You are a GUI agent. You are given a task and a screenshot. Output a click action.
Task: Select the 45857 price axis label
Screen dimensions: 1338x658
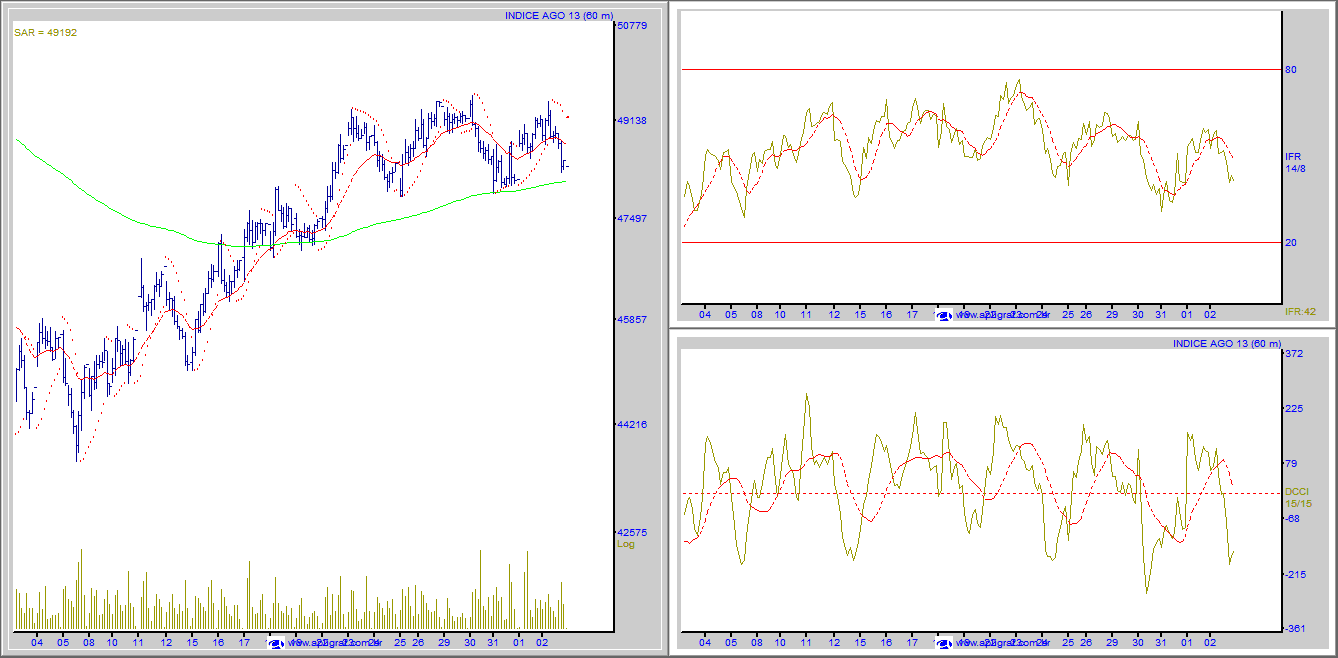pyautogui.click(x=633, y=319)
